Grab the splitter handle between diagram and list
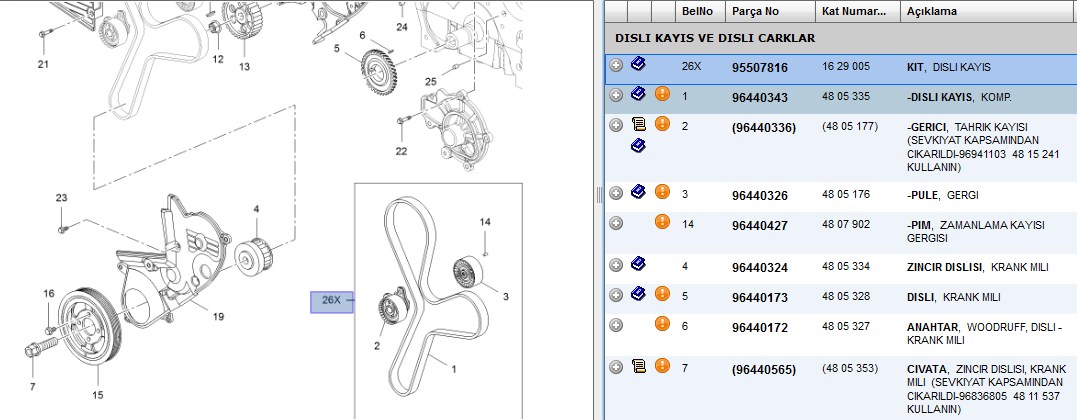The width and height of the screenshot is (1077, 420). pos(598,195)
